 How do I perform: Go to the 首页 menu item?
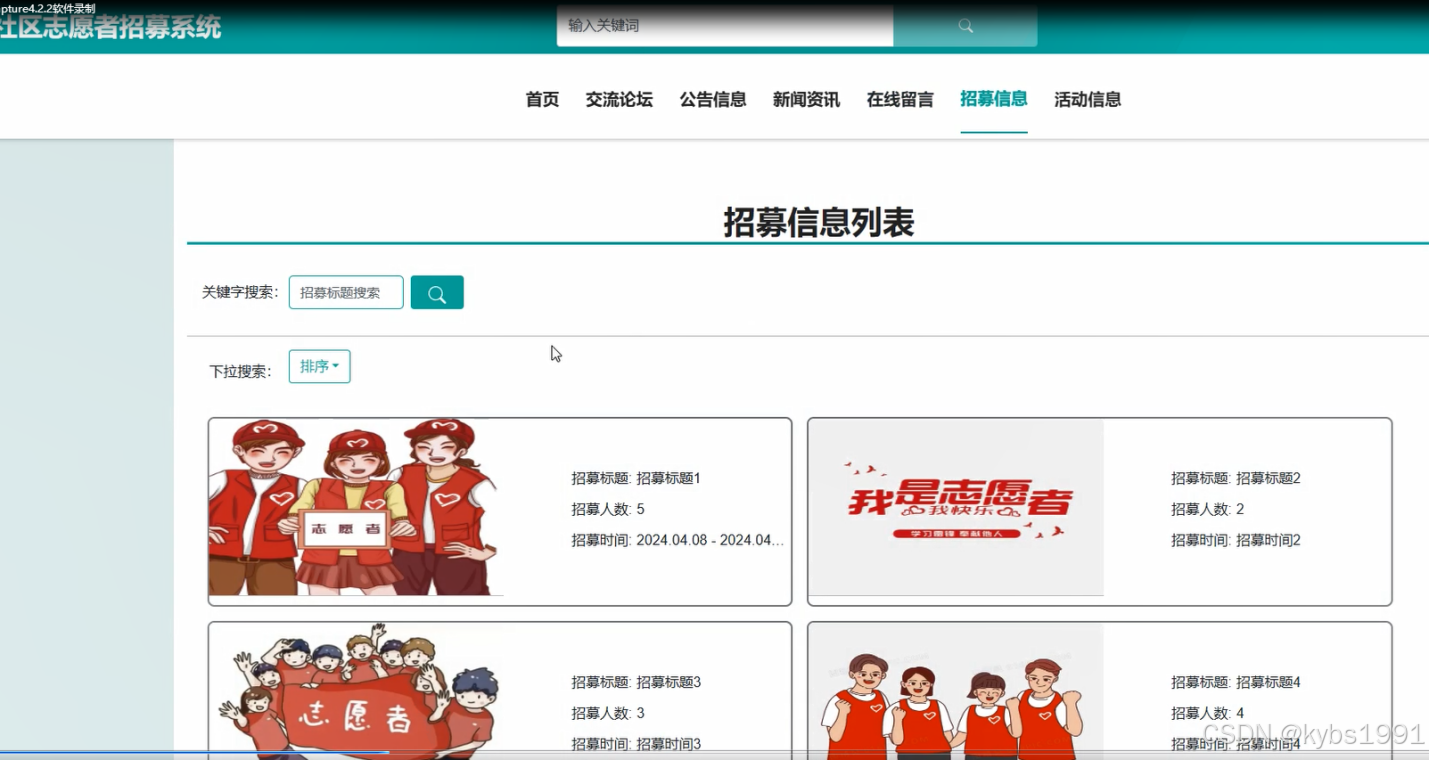pyautogui.click(x=542, y=99)
